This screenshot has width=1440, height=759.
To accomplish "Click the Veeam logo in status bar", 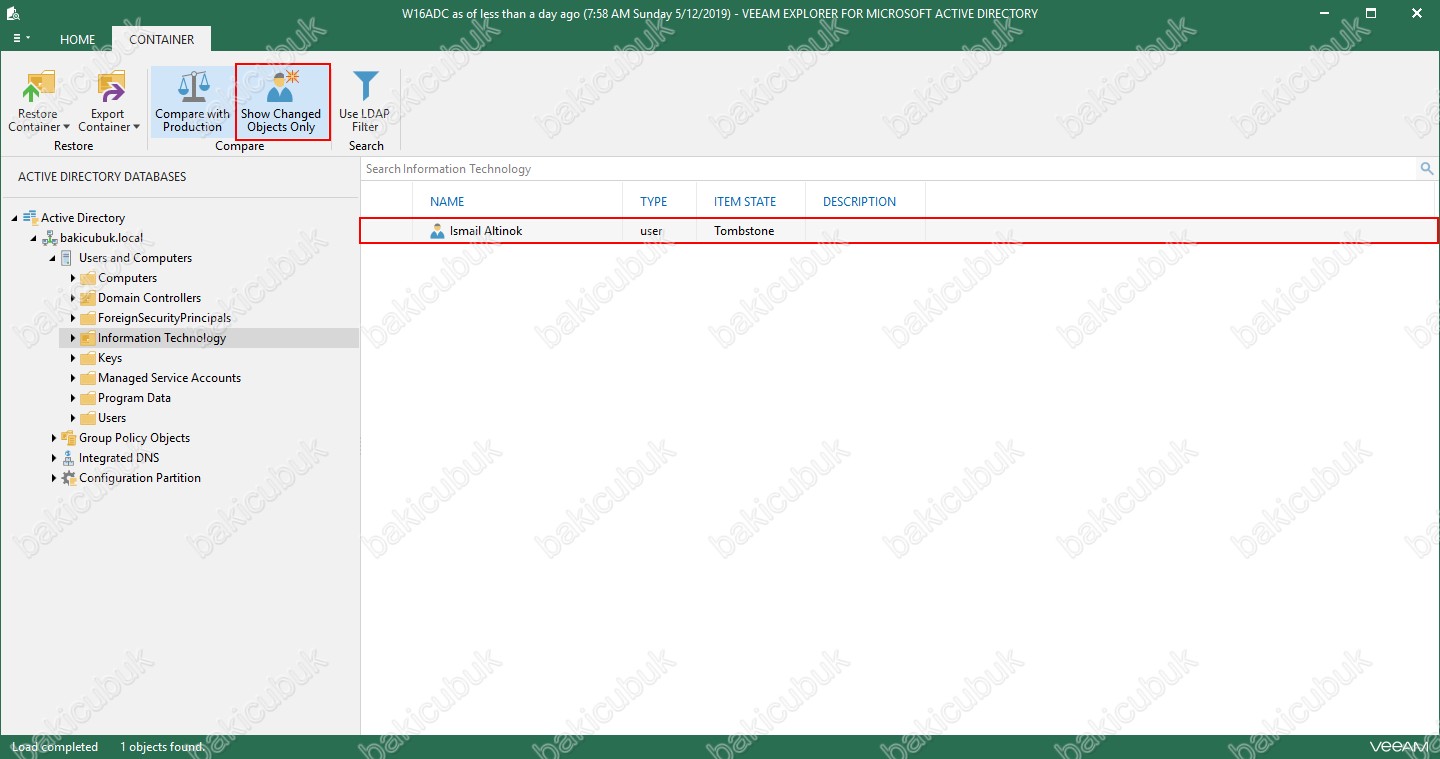I will coord(1400,747).
